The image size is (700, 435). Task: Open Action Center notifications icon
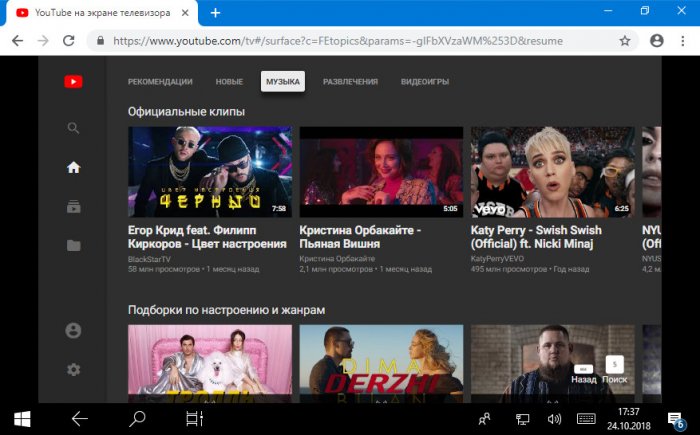point(676,420)
